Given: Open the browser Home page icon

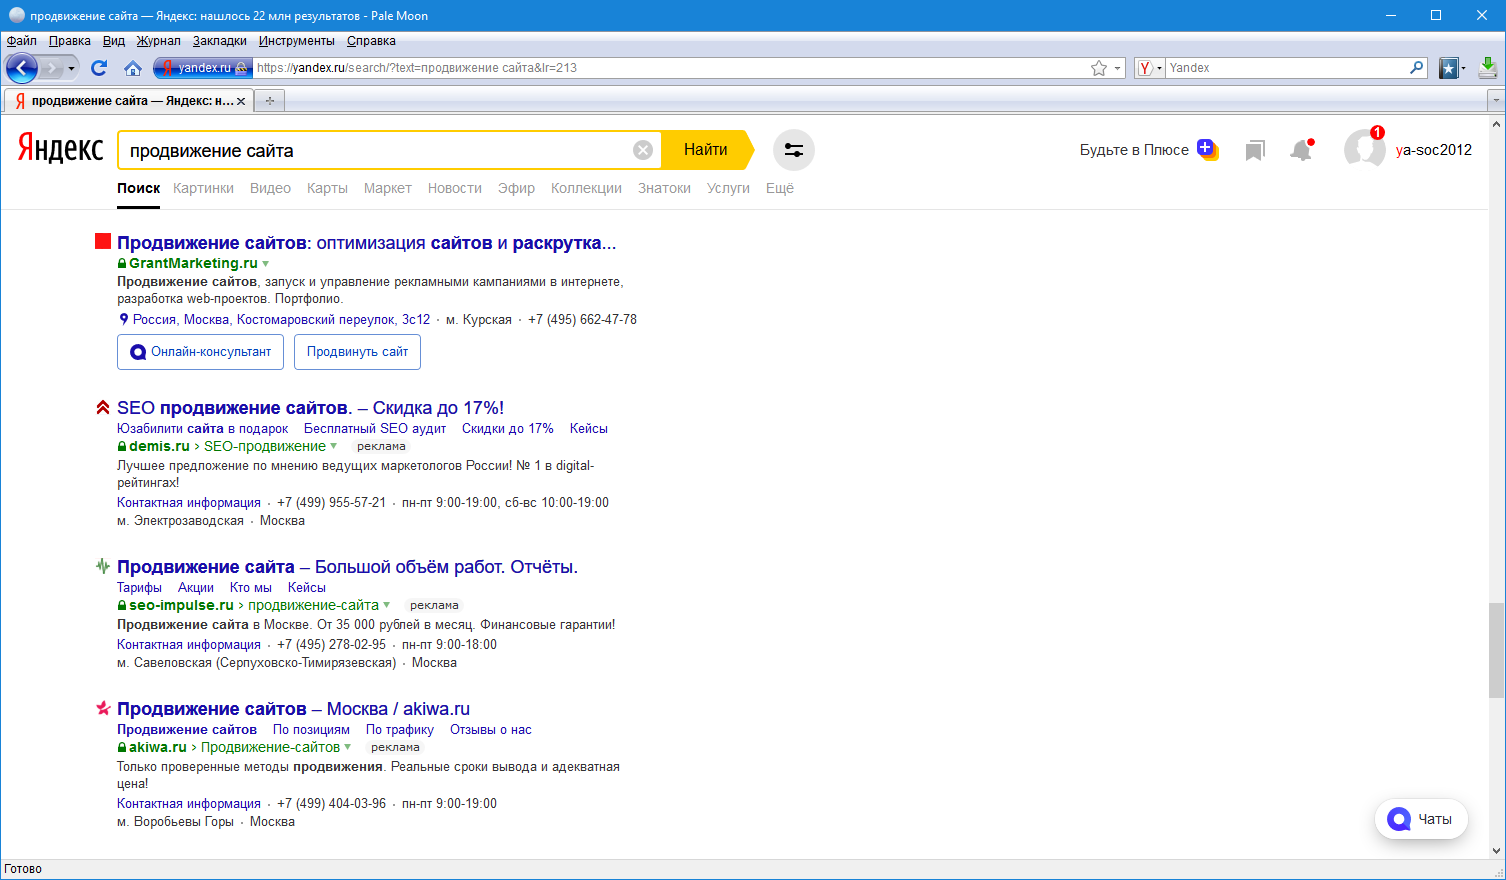Looking at the screenshot, I should pyautogui.click(x=133, y=68).
